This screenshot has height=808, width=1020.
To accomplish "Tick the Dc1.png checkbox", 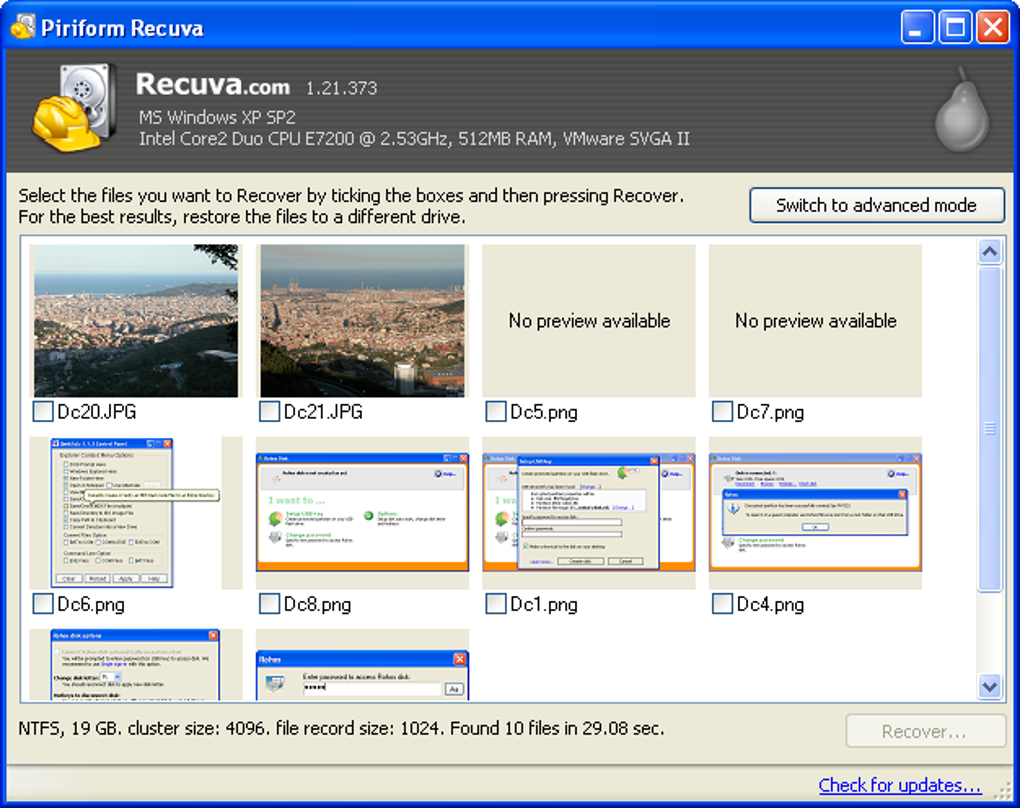I will click(496, 604).
